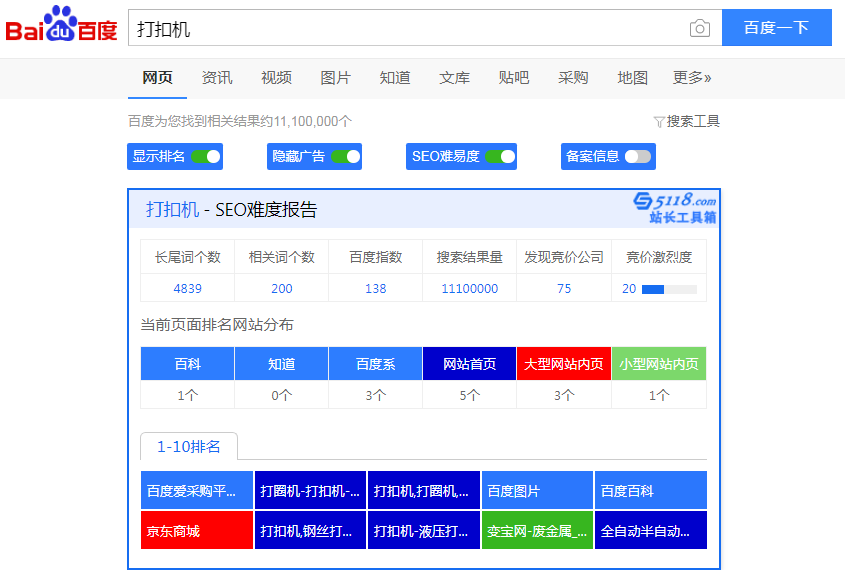Click 网站首页 count 5个
The height and width of the screenshot is (583, 845).
coord(469,395)
